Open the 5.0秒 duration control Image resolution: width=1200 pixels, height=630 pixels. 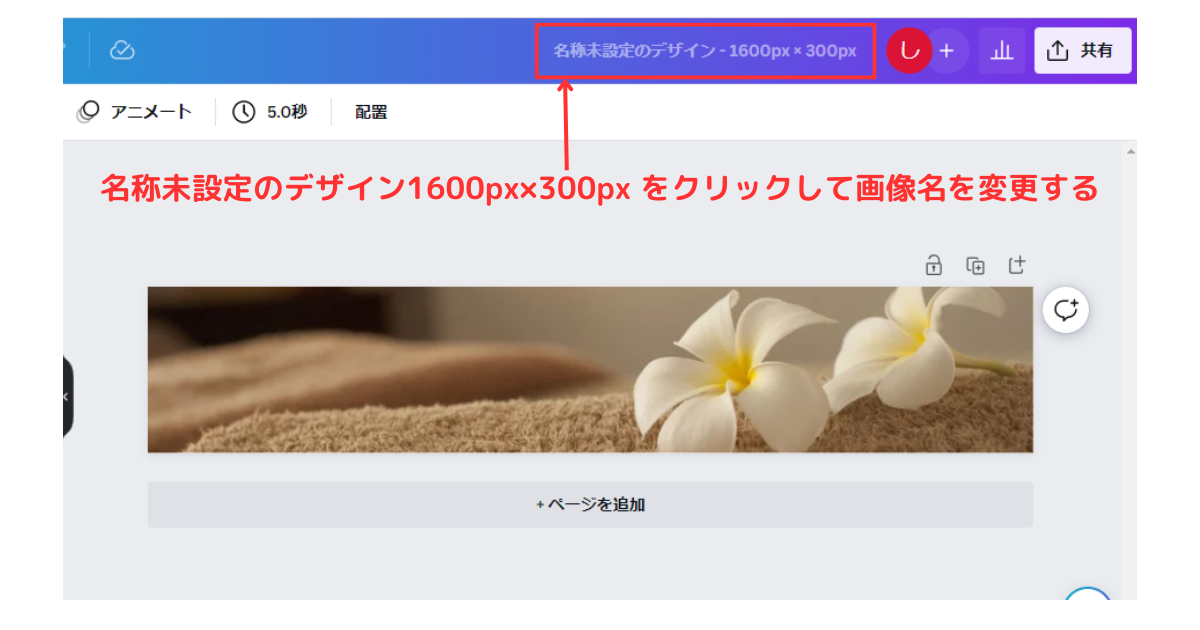click(286, 111)
